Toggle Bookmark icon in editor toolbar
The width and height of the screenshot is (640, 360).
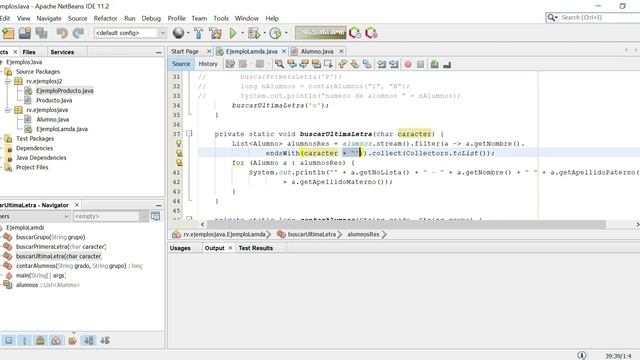click(367, 64)
